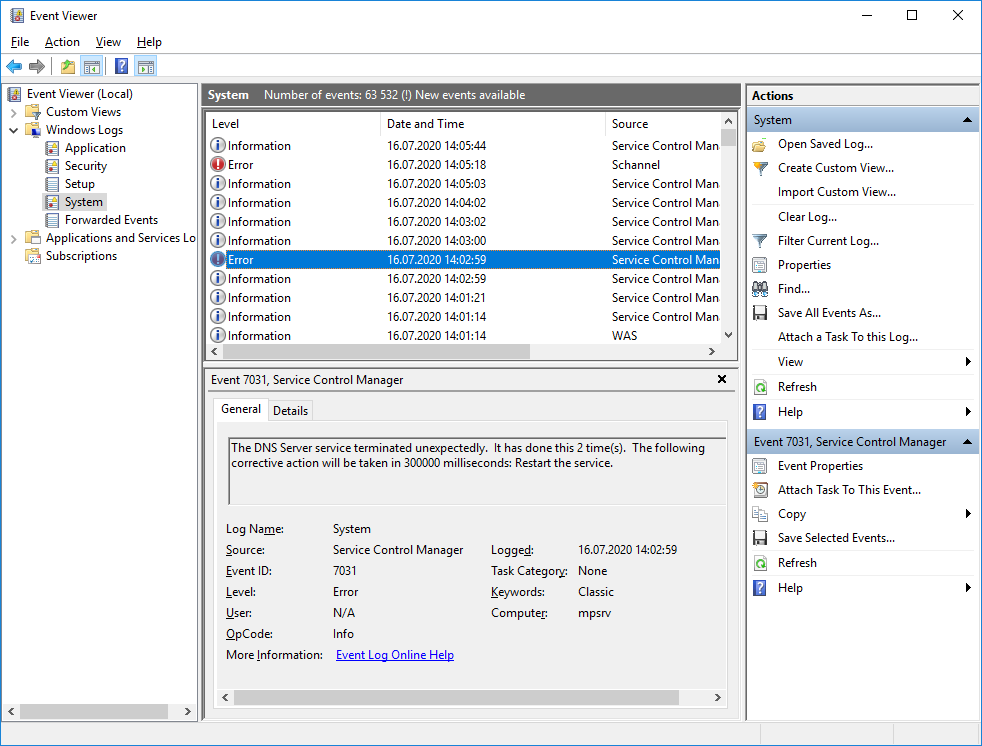Click the red Error icon for Schannel event
This screenshot has width=982, height=746.
pyautogui.click(x=217, y=165)
